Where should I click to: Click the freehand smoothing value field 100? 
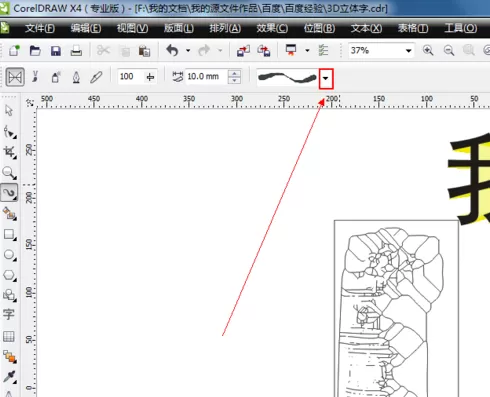[x=130, y=77]
